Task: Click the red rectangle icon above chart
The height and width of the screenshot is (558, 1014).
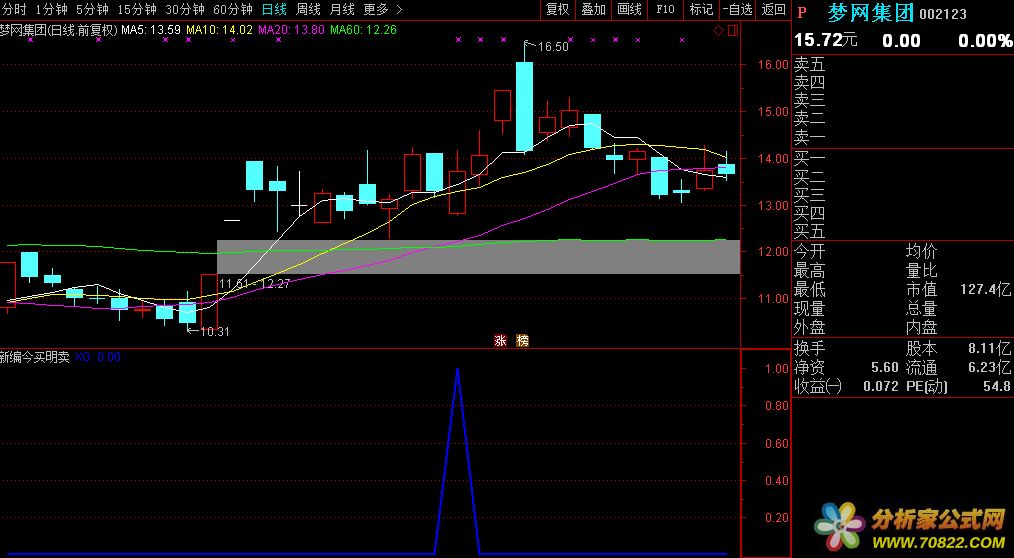Action: pos(733,30)
